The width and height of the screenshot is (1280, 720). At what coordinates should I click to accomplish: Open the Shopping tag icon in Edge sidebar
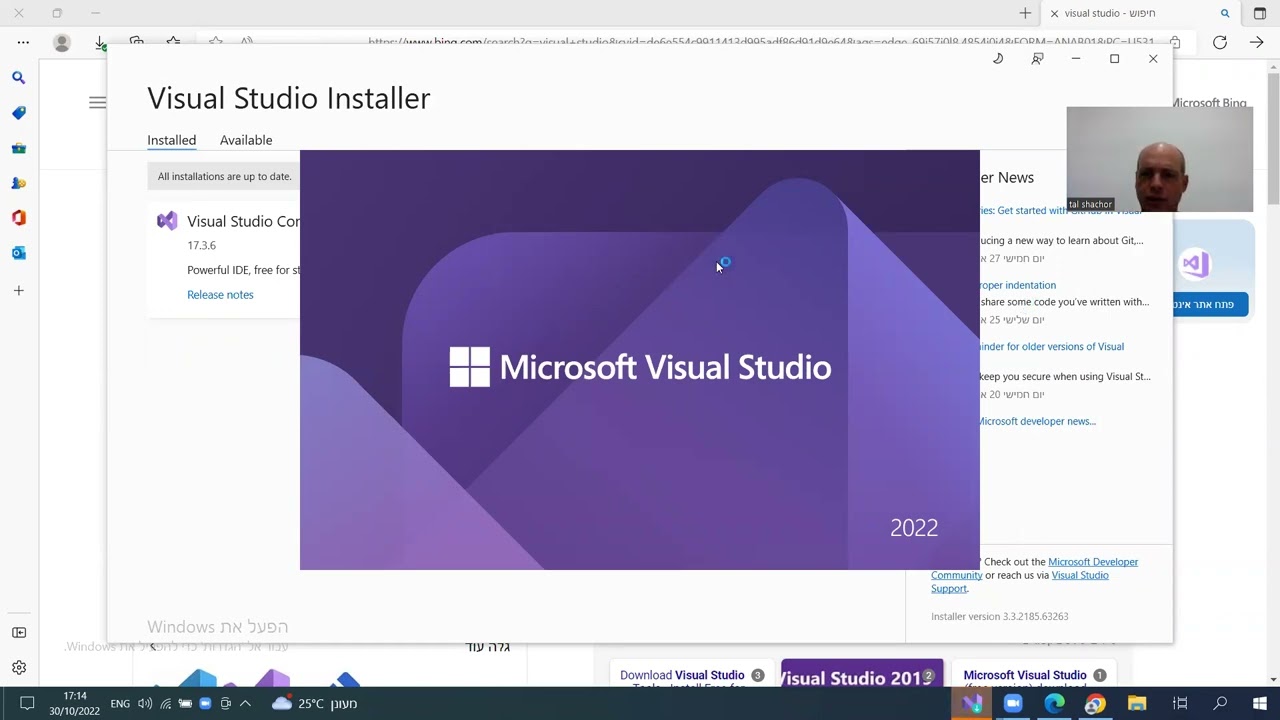pos(19,113)
